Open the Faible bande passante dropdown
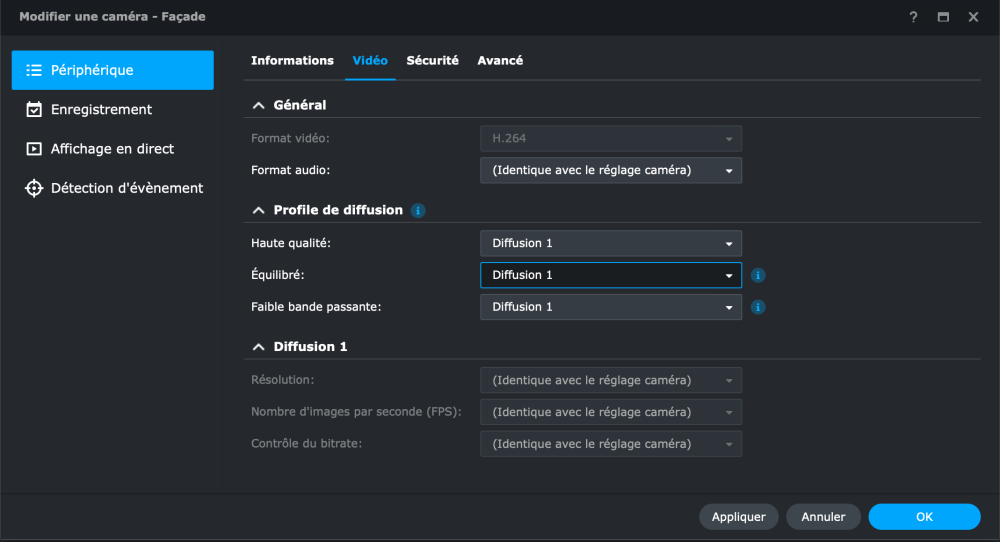The height and width of the screenshot is (542, 1000). [611, 307]
